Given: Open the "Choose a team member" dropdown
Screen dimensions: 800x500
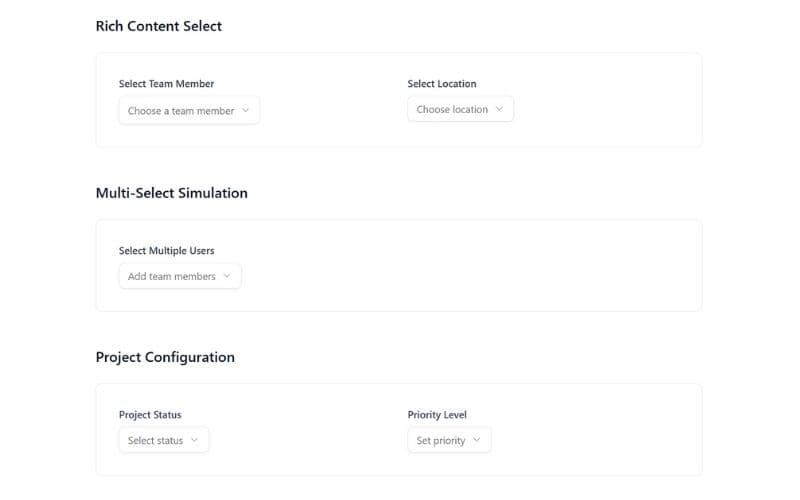Looking at the screenshot, I should click(188, 111).
